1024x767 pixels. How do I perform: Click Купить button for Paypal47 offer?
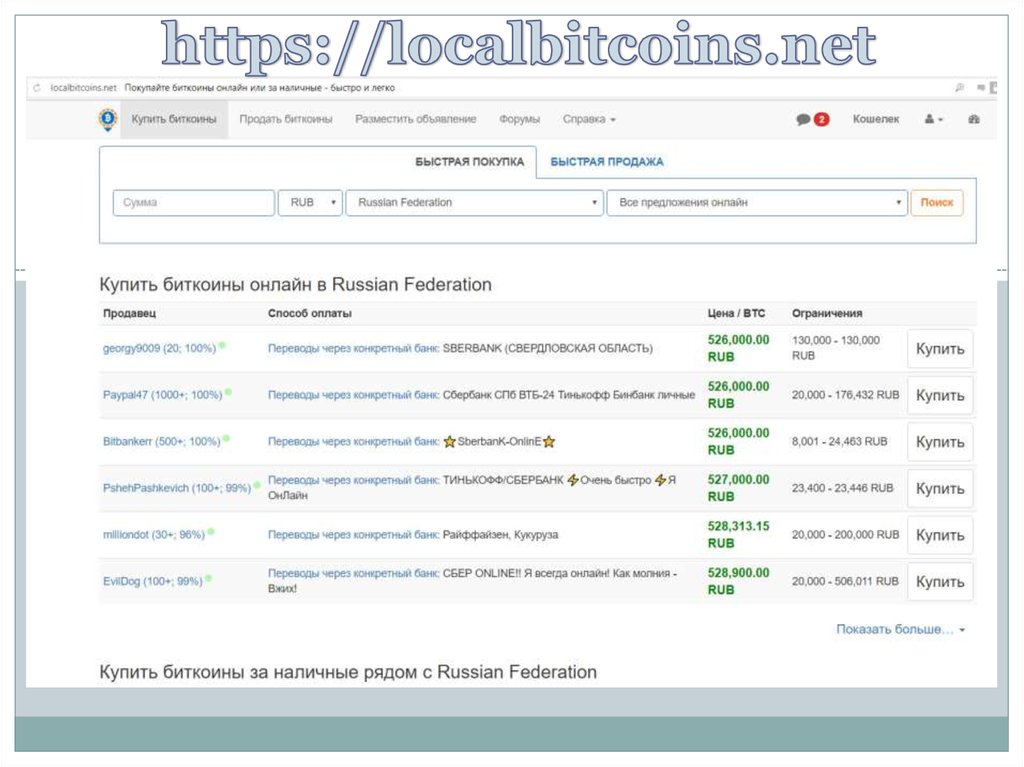(940, 395)
